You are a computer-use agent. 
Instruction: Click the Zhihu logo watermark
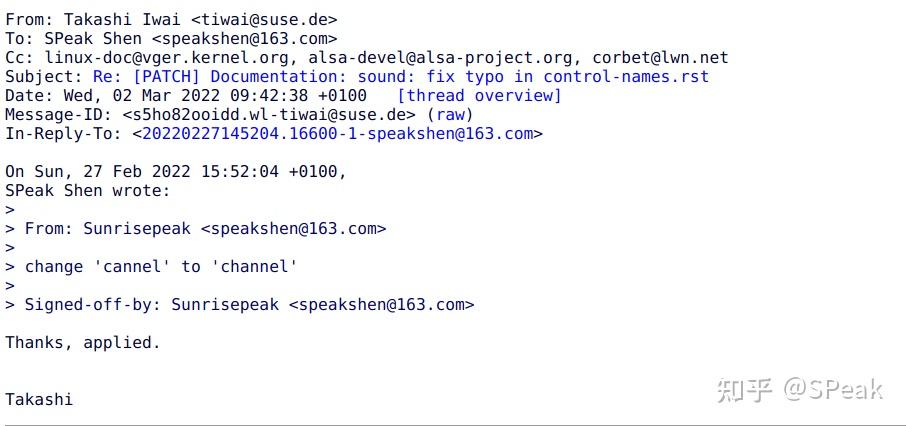click(x=745, y=389)
